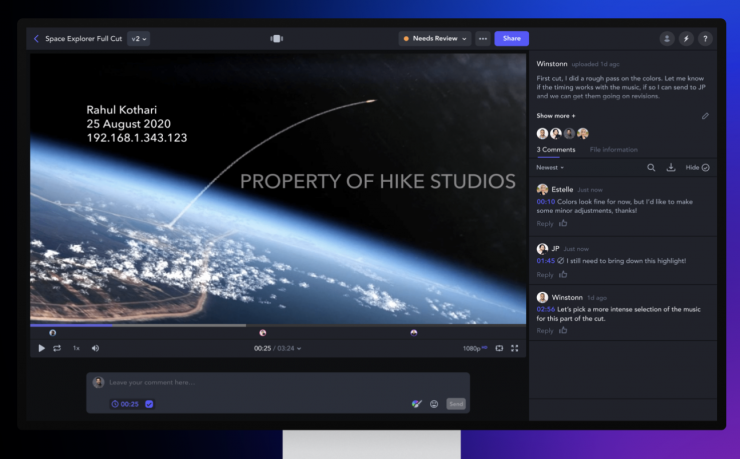This screenshot has width=740, height=459.
Task: Click Show more + link in description
Action: pyautogui.click(x=556, y=116)
